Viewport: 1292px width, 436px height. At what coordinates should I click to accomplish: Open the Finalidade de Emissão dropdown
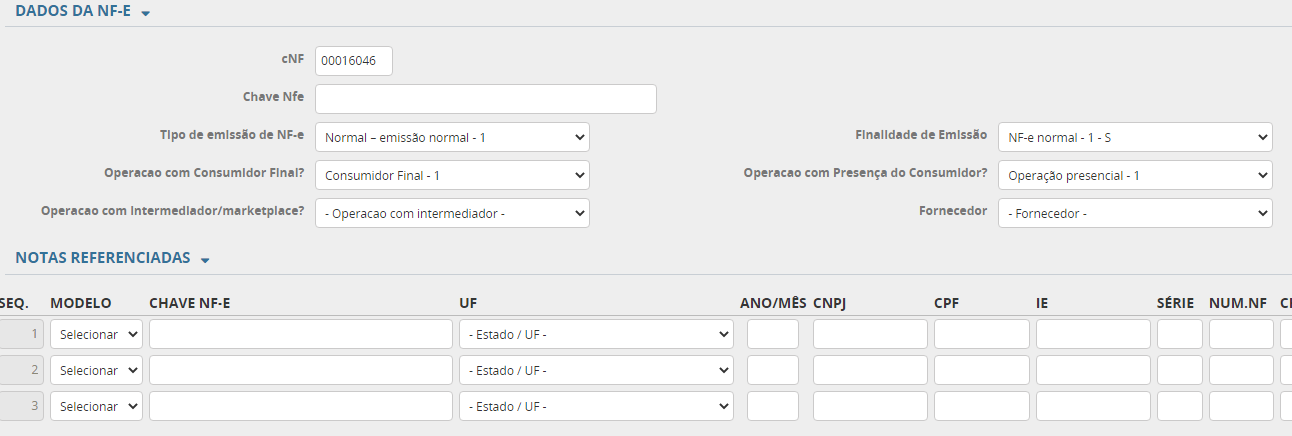point(1134,137)
